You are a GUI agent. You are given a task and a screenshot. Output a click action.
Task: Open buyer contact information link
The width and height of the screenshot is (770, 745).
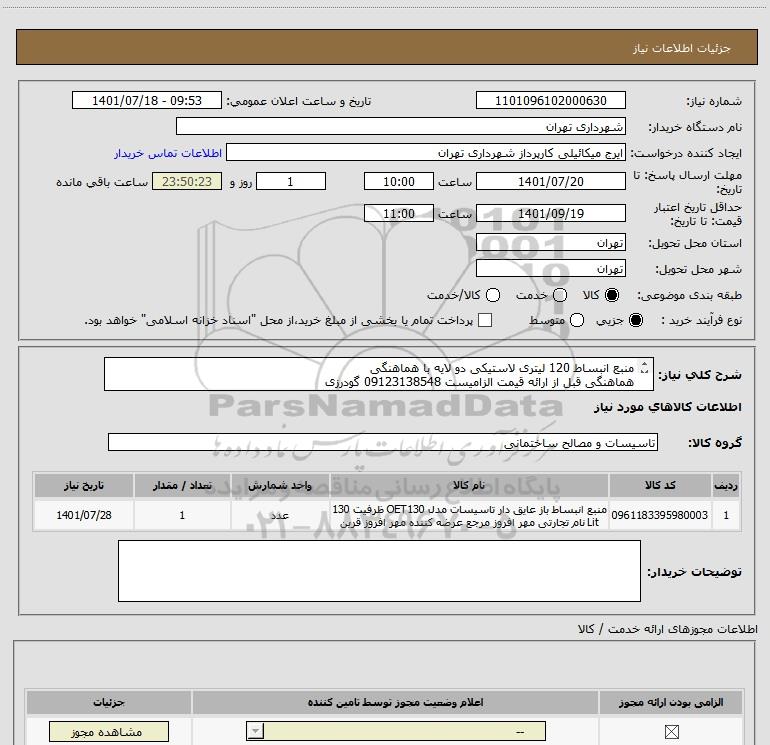tap(168, 153)
